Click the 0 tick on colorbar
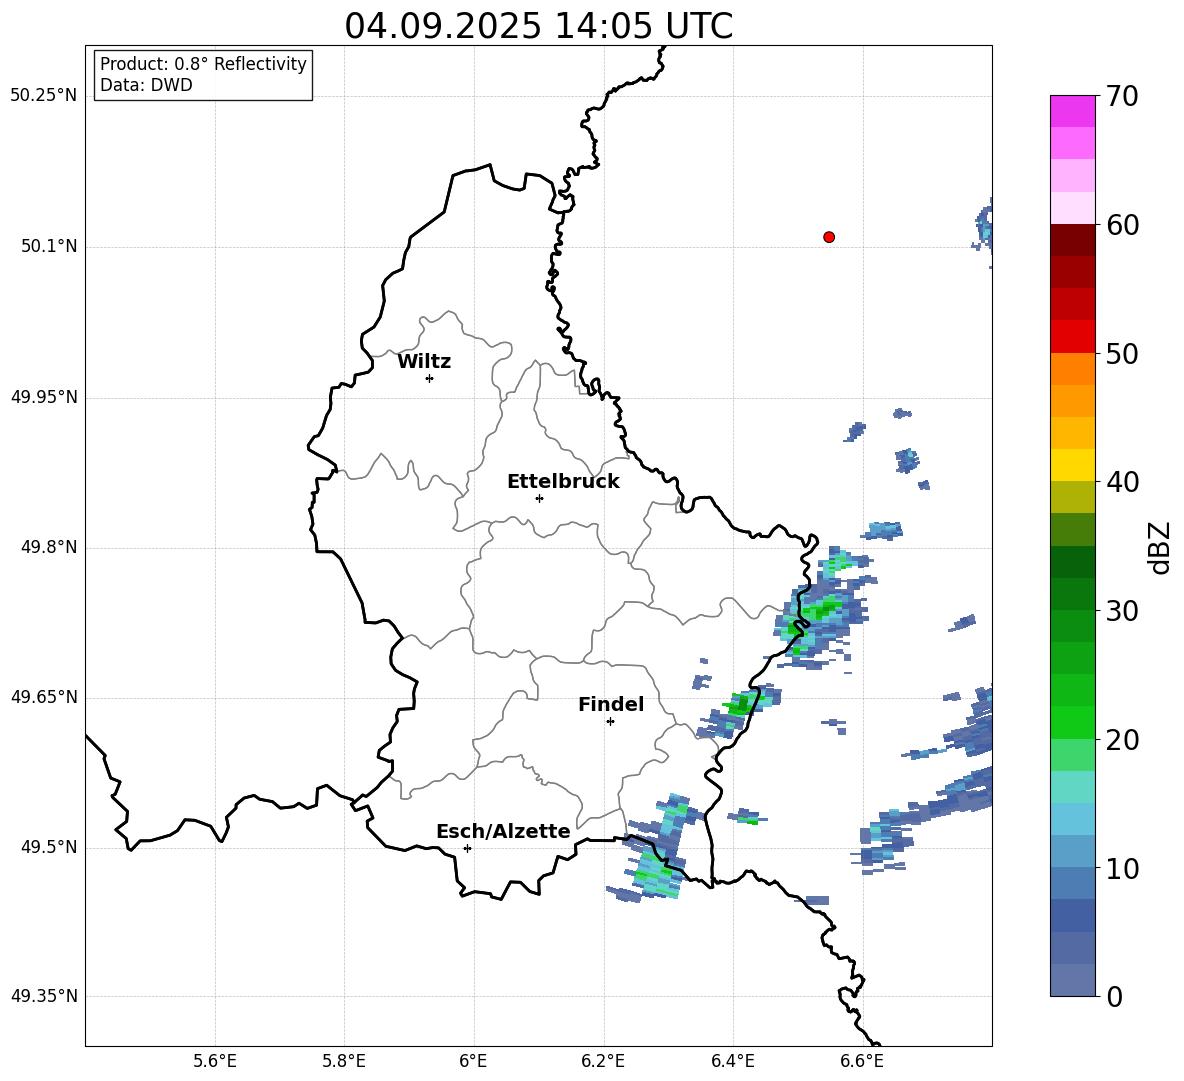Image resolution: width=1184 pixels, height=1081 pixels. (1114, 996)
